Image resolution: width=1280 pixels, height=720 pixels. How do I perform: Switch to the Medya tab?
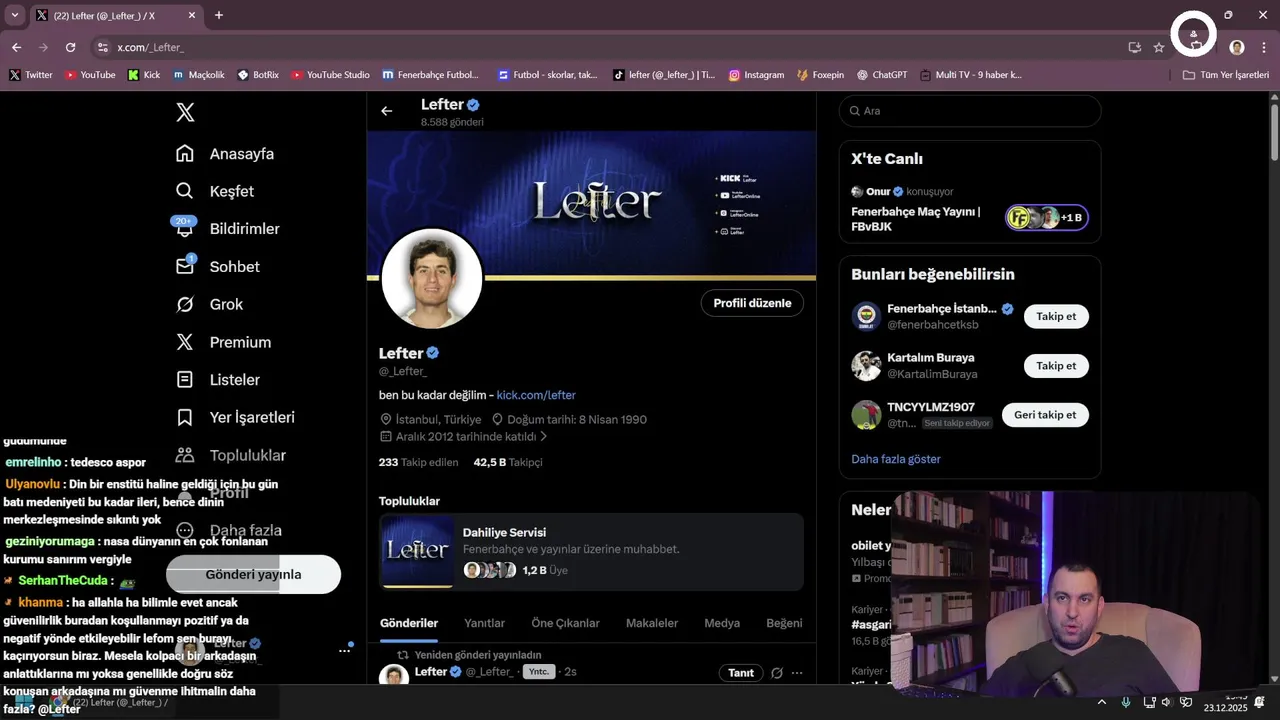(x=722, y=623)
